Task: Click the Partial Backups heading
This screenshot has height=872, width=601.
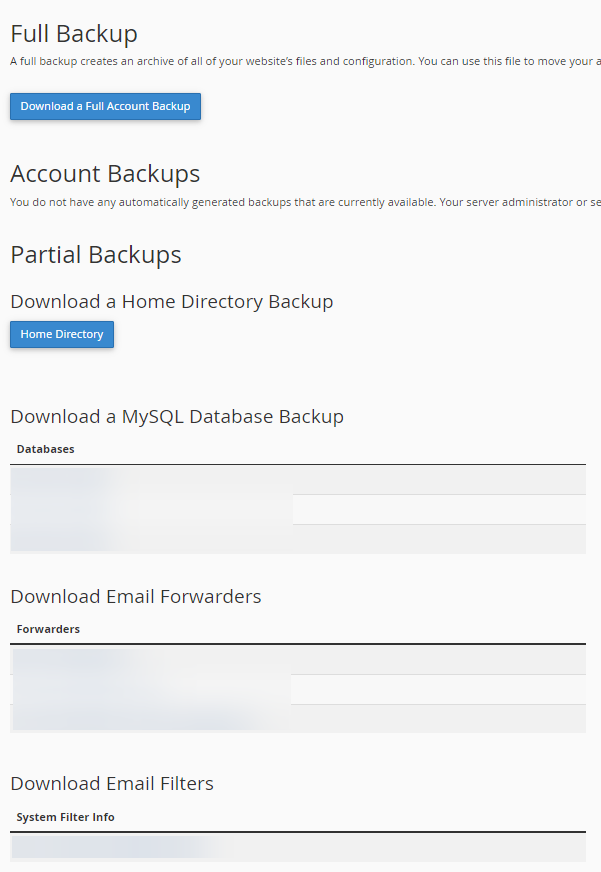Action: click(x=96, y=255)
